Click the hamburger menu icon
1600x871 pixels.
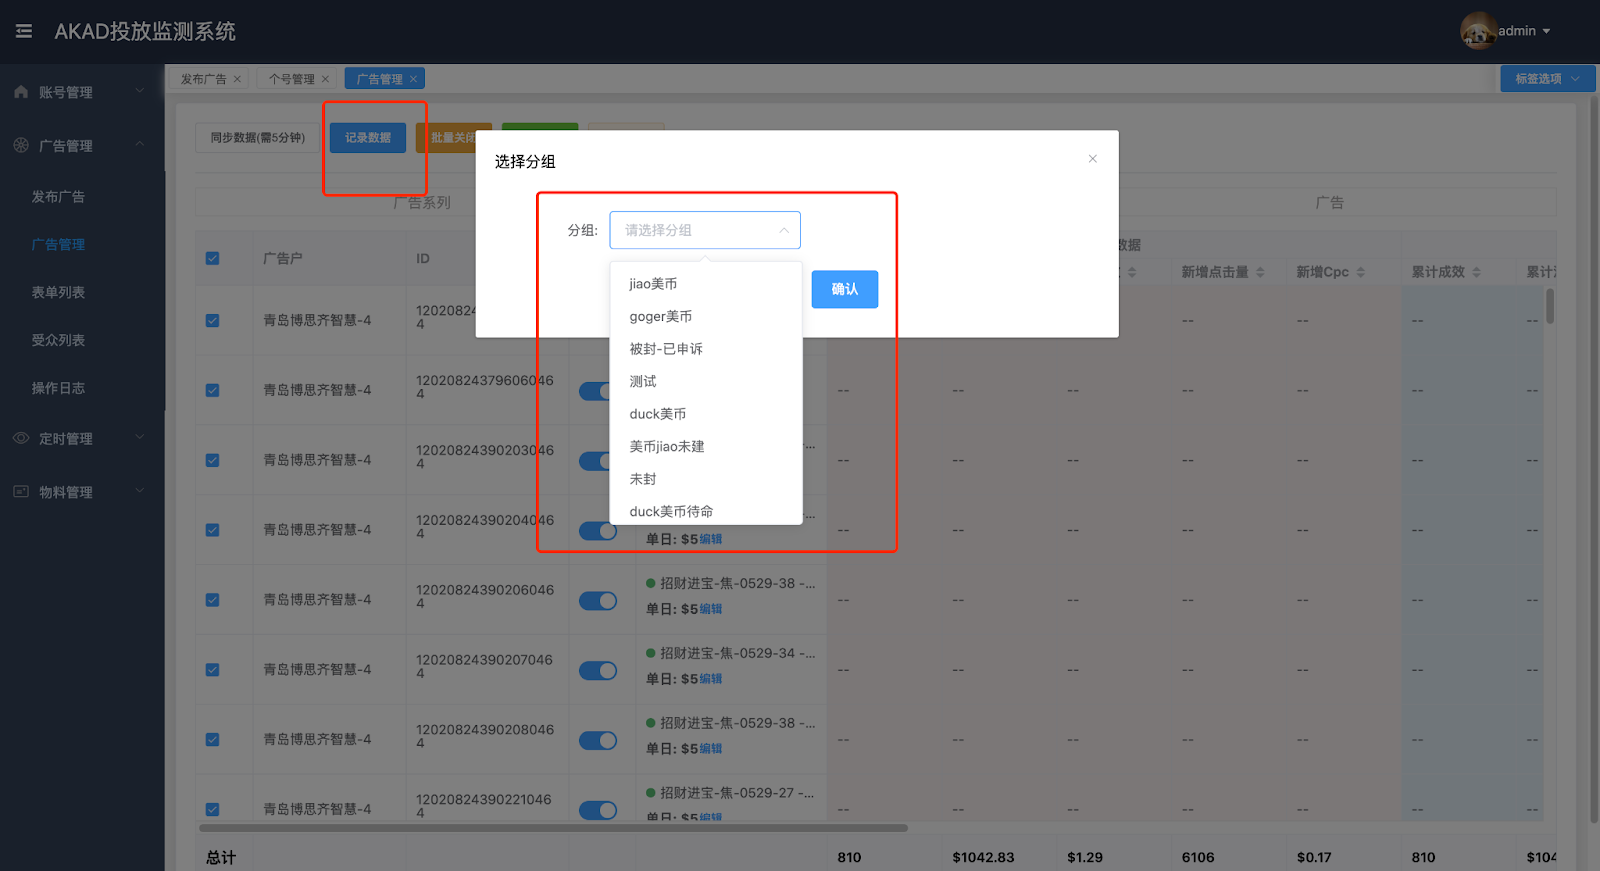[24, 31]
